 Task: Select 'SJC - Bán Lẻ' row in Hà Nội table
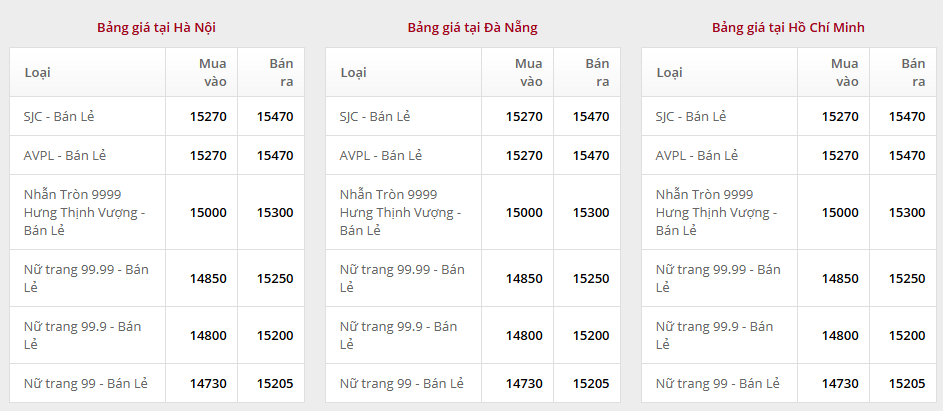tap(65, 116)
